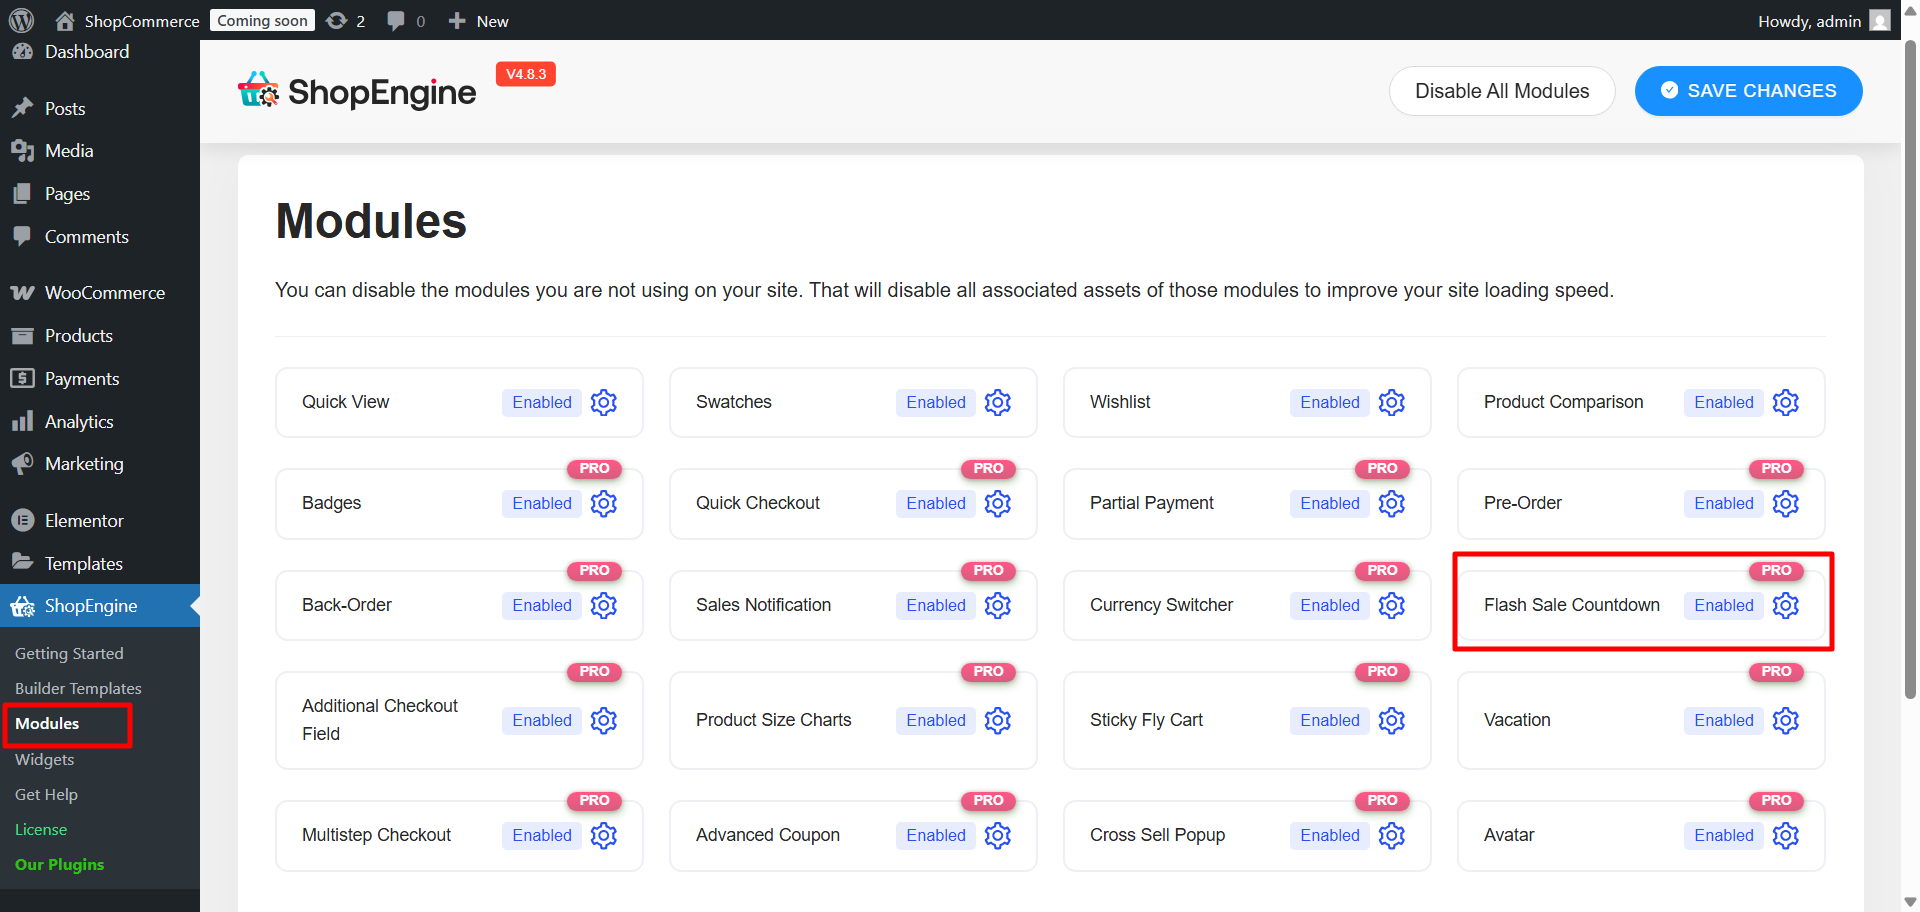Open Advanced Coupon settings gear
The image size is (1920, 912).
998,835
